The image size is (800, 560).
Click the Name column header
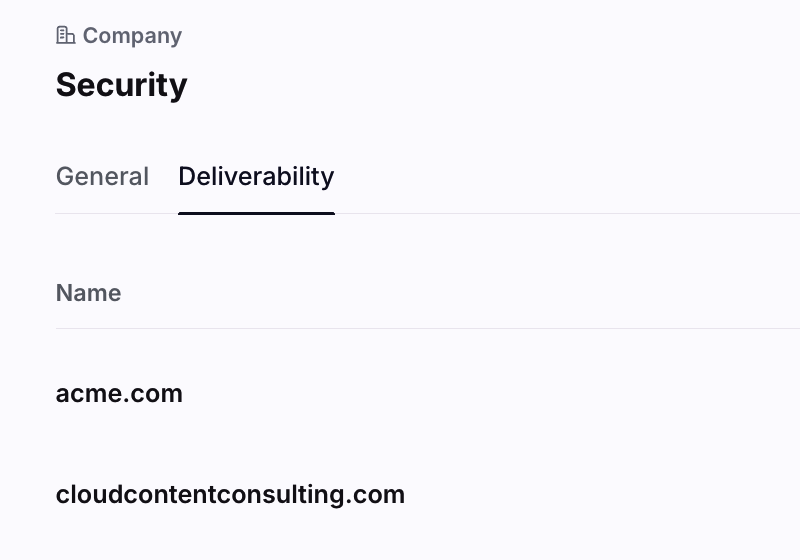(88, 293)
